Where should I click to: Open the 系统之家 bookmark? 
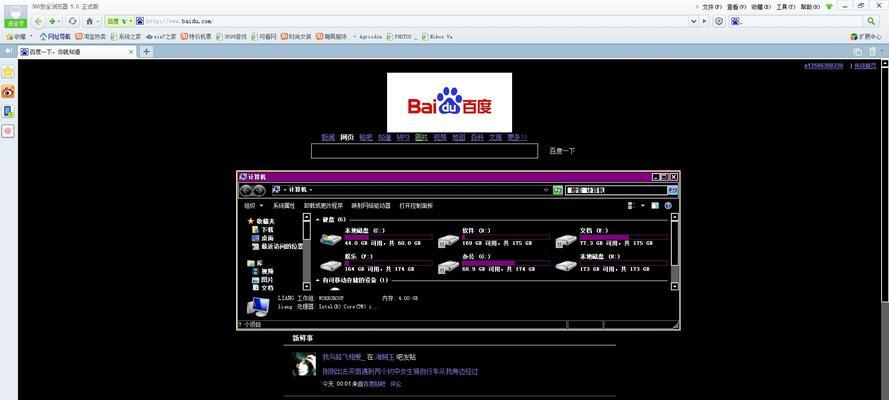coord(126,36)
